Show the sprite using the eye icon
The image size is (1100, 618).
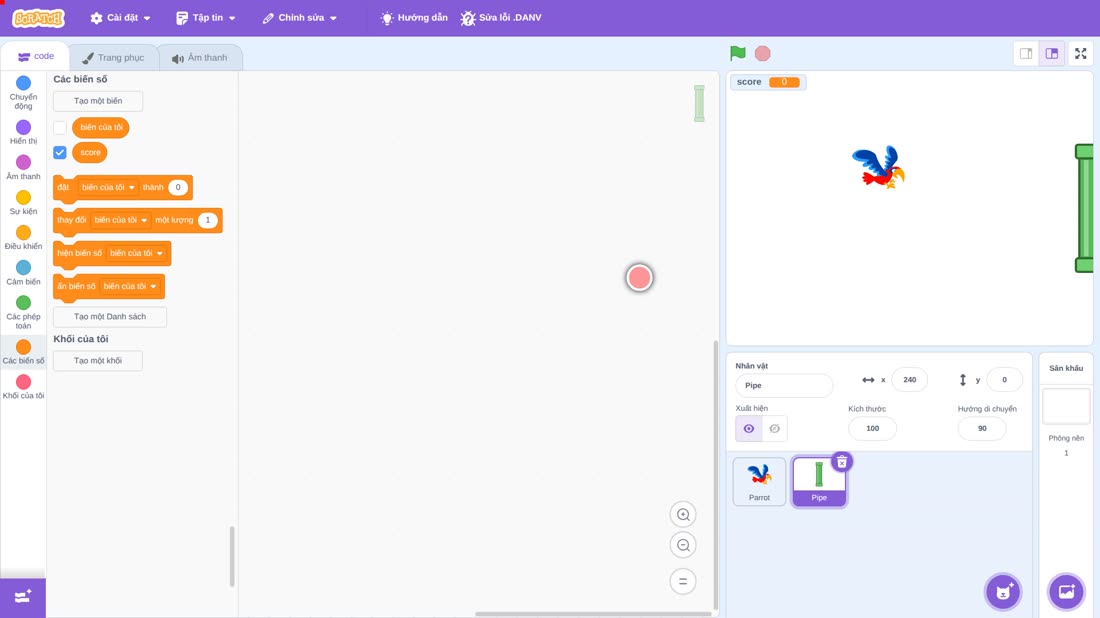coord(749,429)
